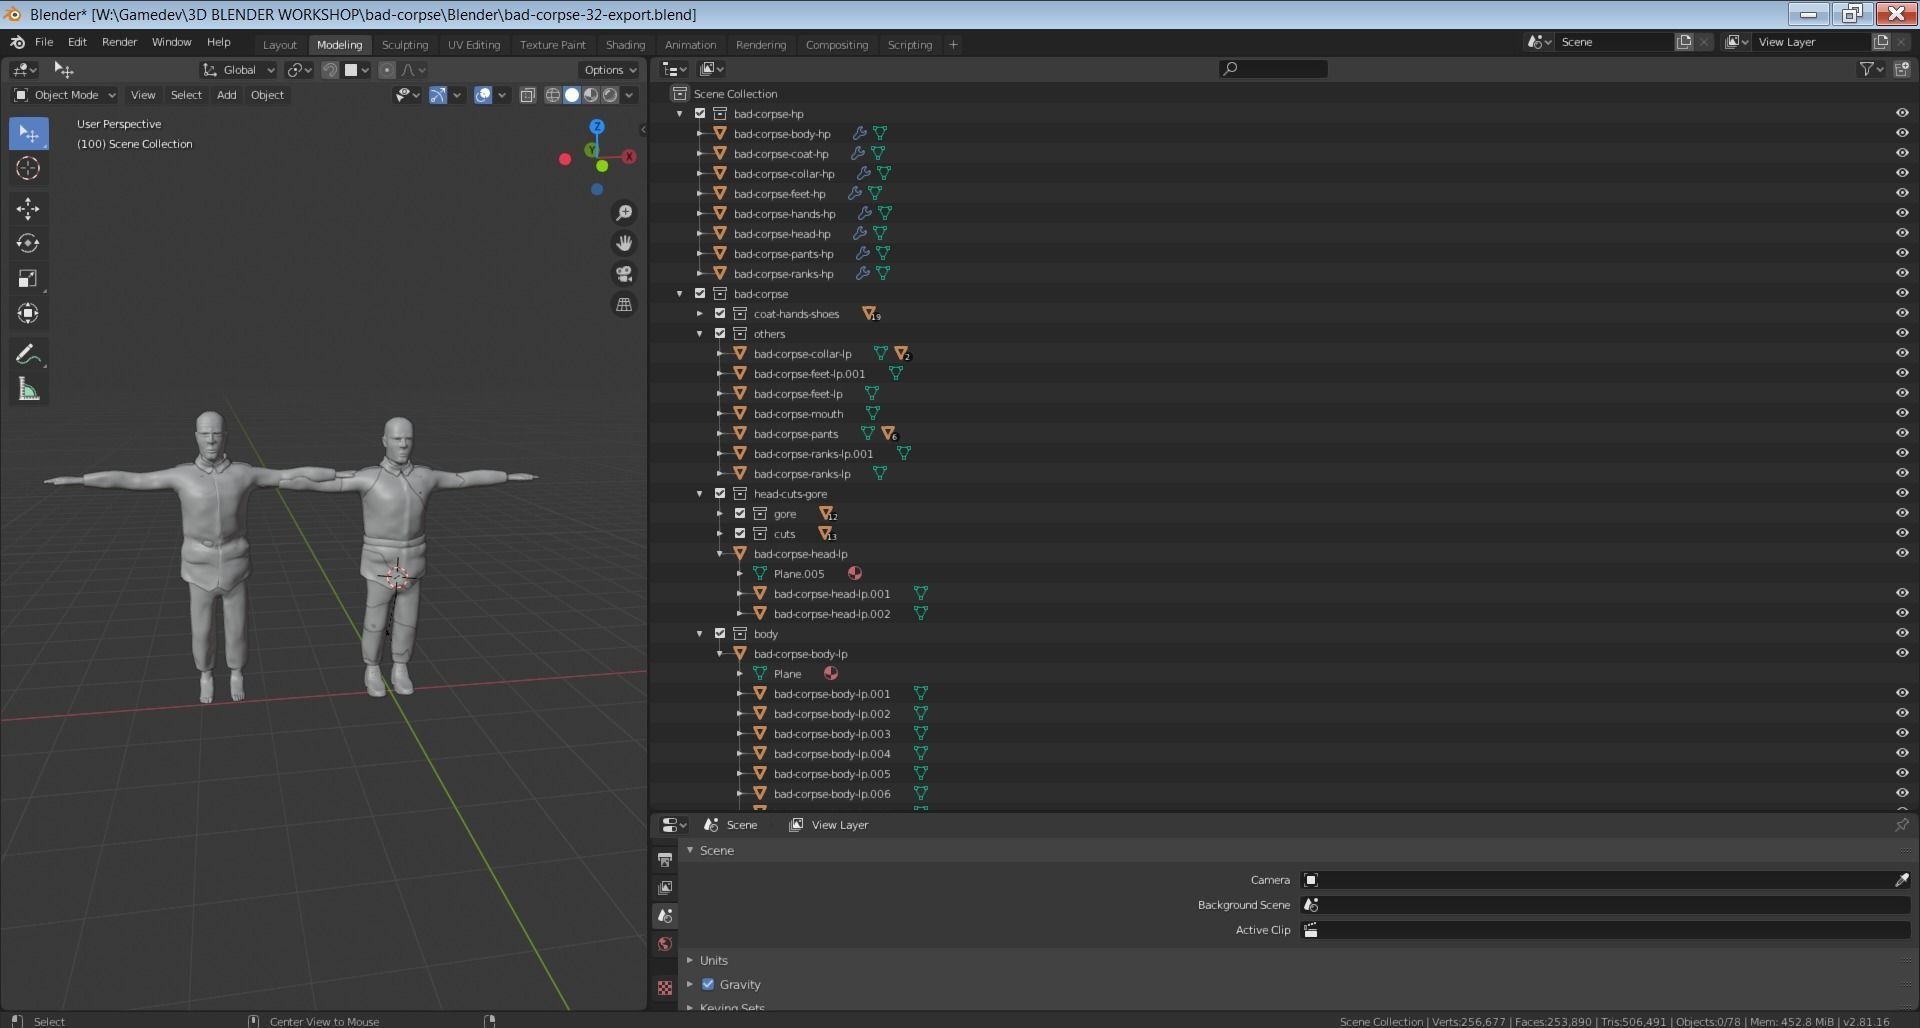Click the red X axis on navigation gizmo
Screen dimensions: 1920x1028
click(629, 157)
